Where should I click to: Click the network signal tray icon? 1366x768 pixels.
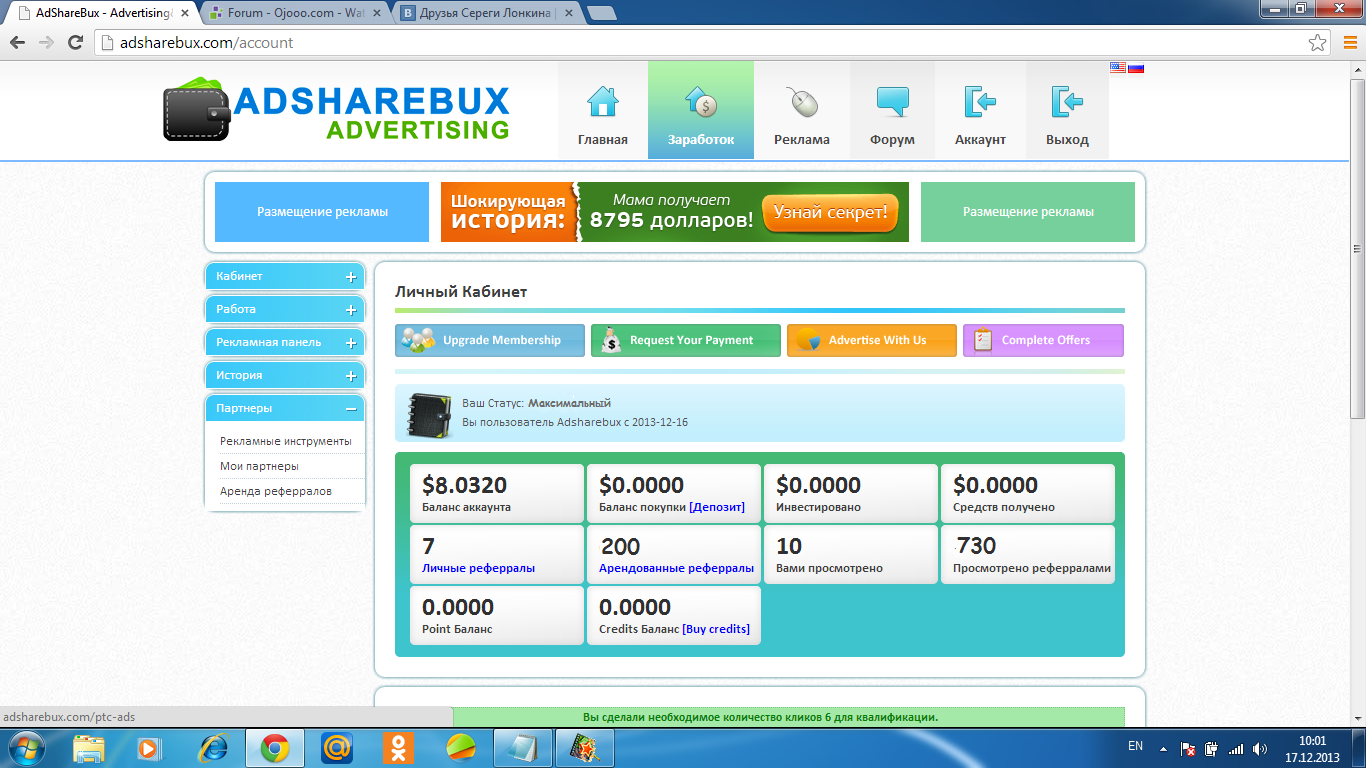[x=1236, y=748]
